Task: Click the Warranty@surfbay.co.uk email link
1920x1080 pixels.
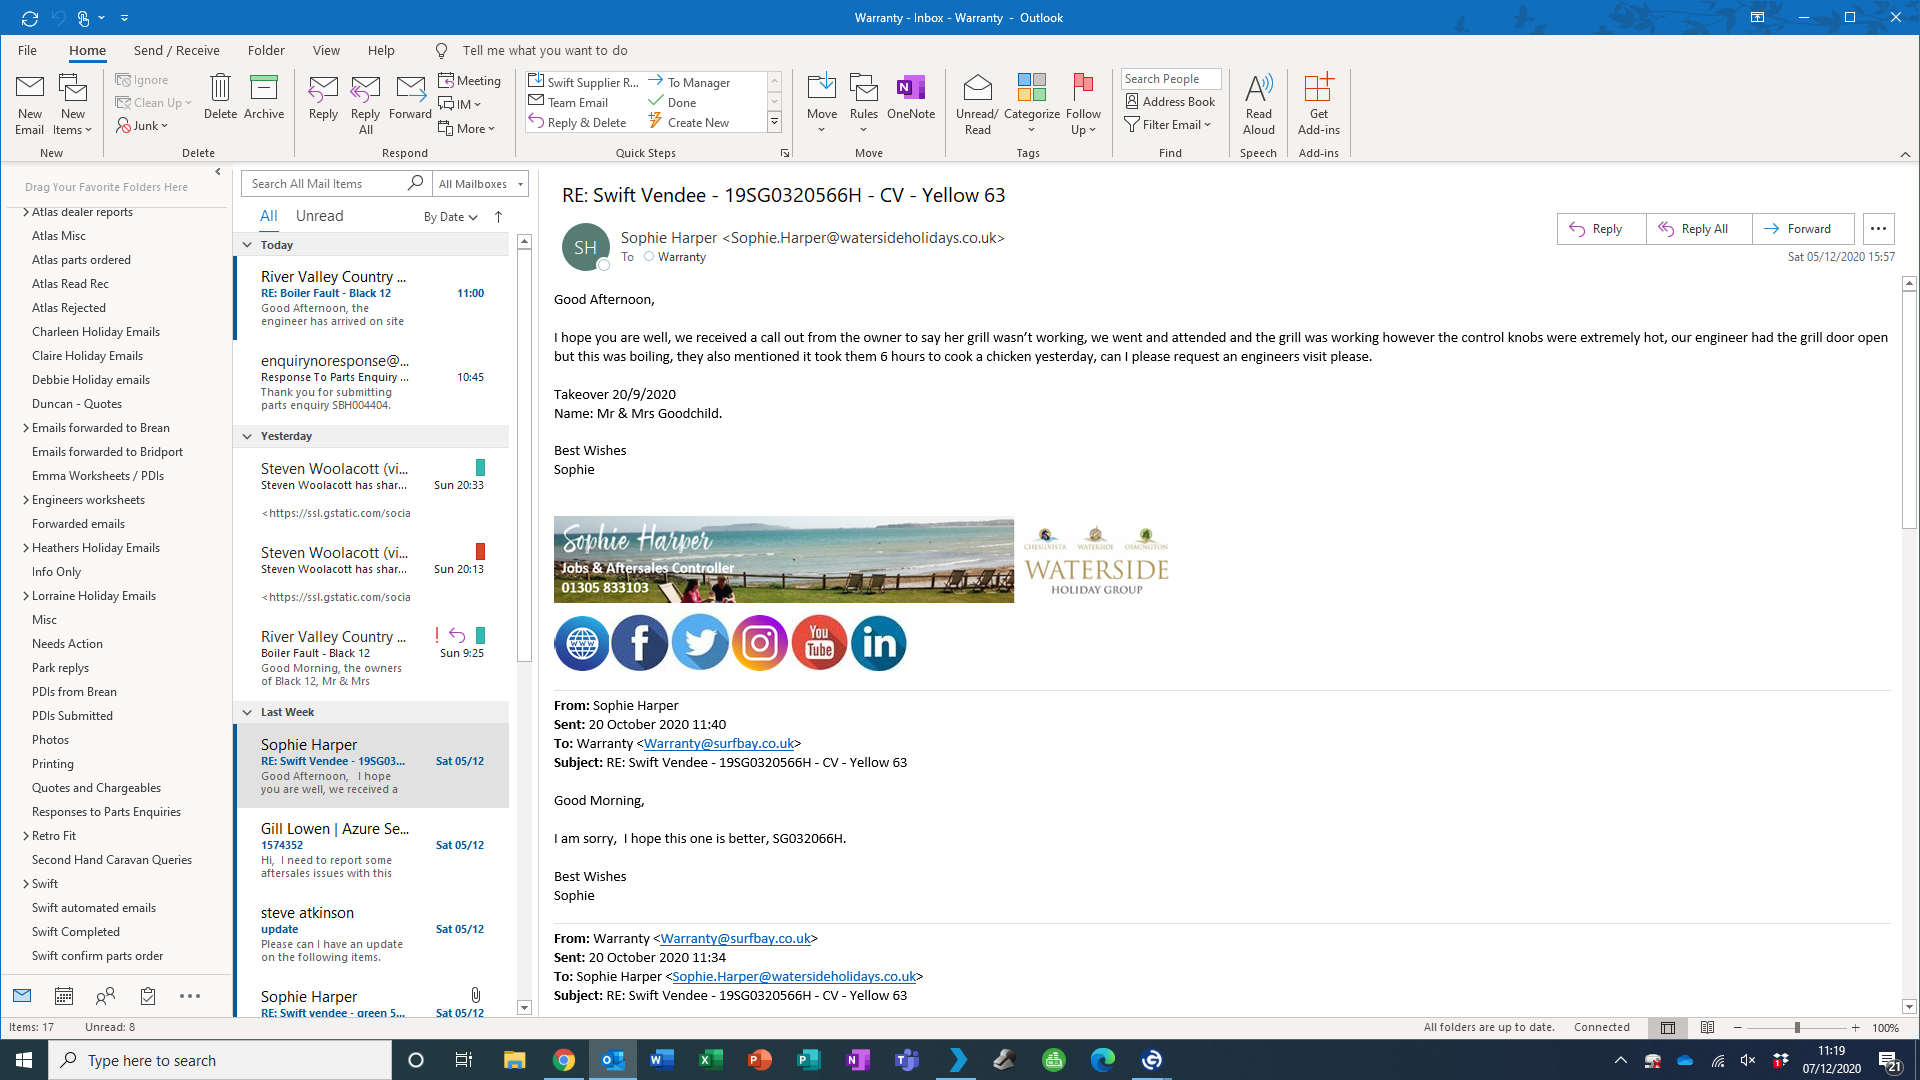Action: (718, 744)
